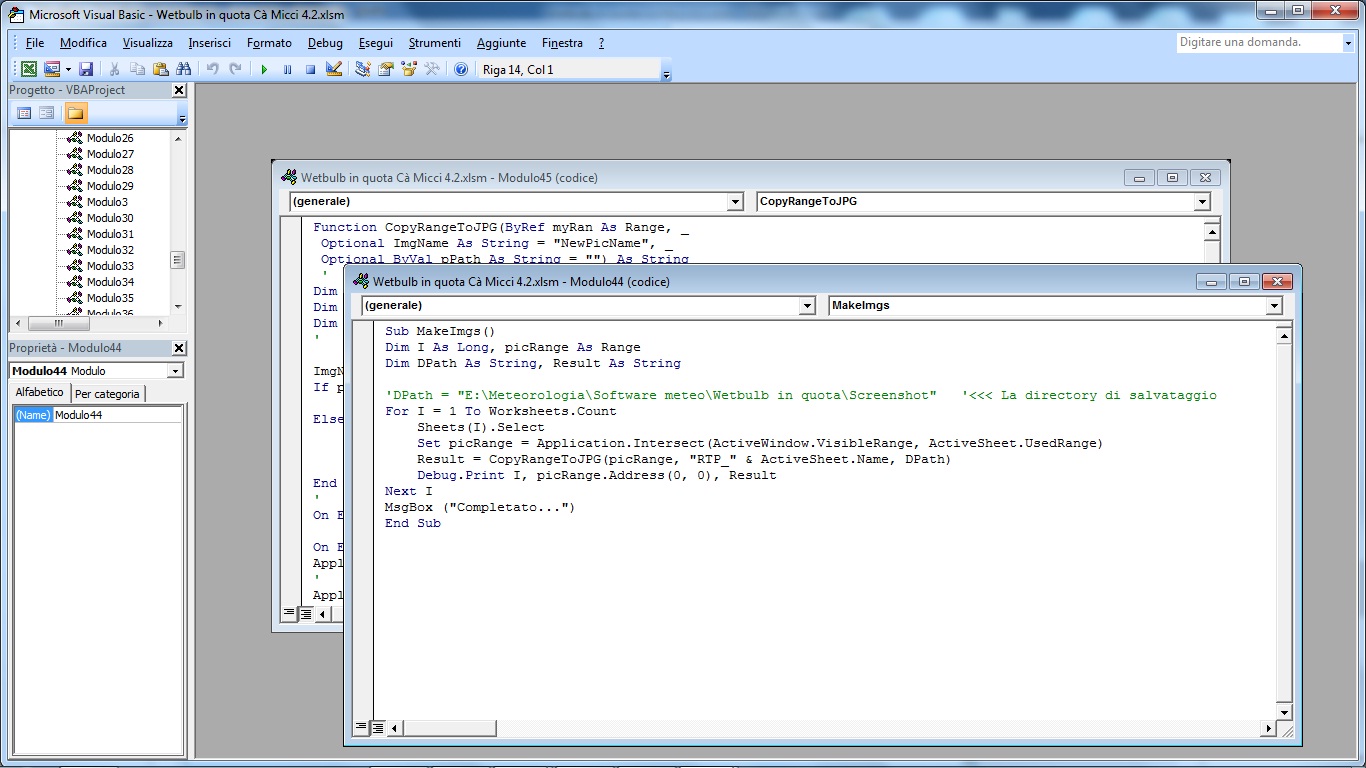
Task: Toggle Folders view in Project panel
Action: click(x=76, y=113)
